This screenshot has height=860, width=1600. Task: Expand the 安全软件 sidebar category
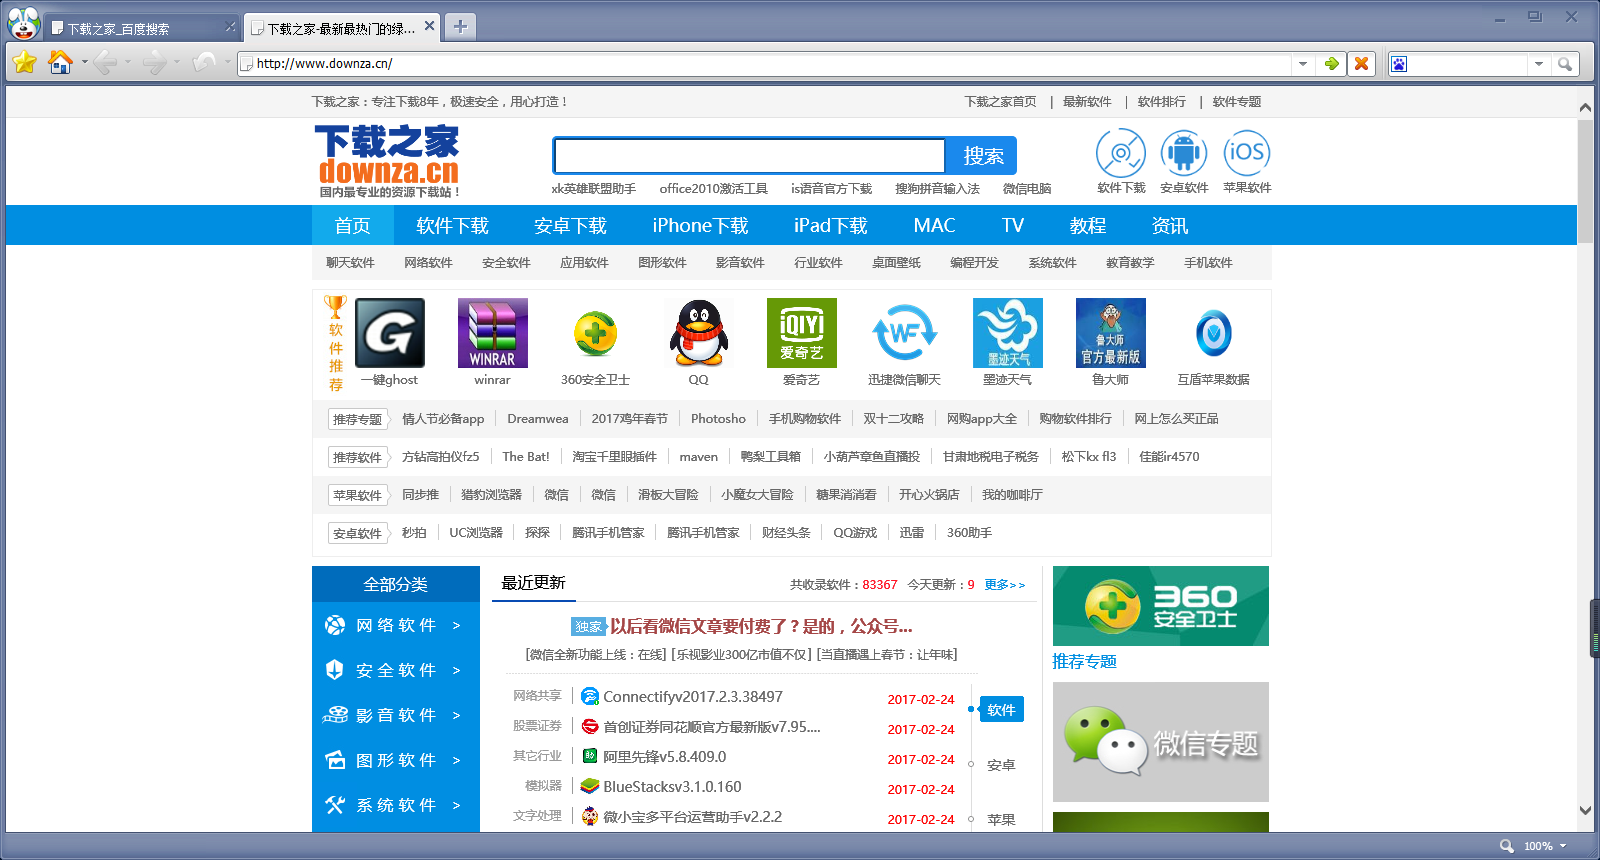(x=396, y=670)
